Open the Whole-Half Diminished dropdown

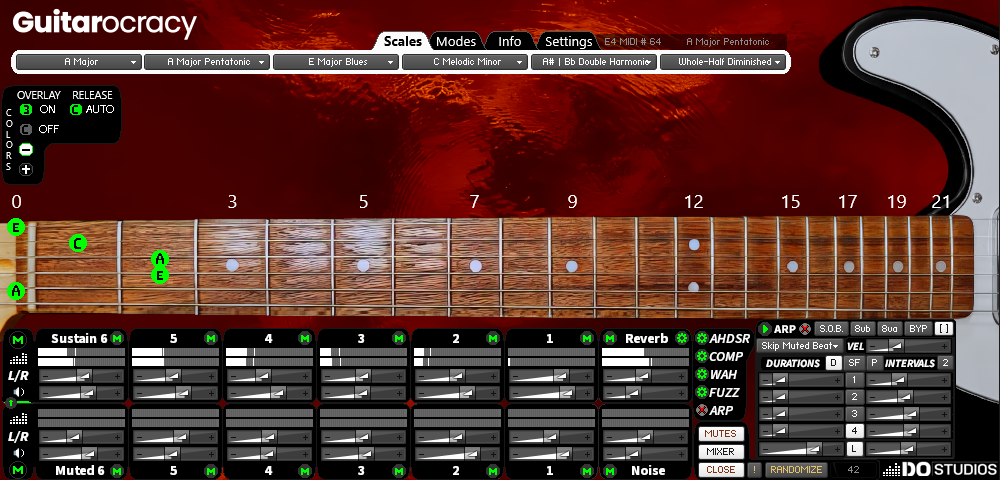(x=723, y=62)
